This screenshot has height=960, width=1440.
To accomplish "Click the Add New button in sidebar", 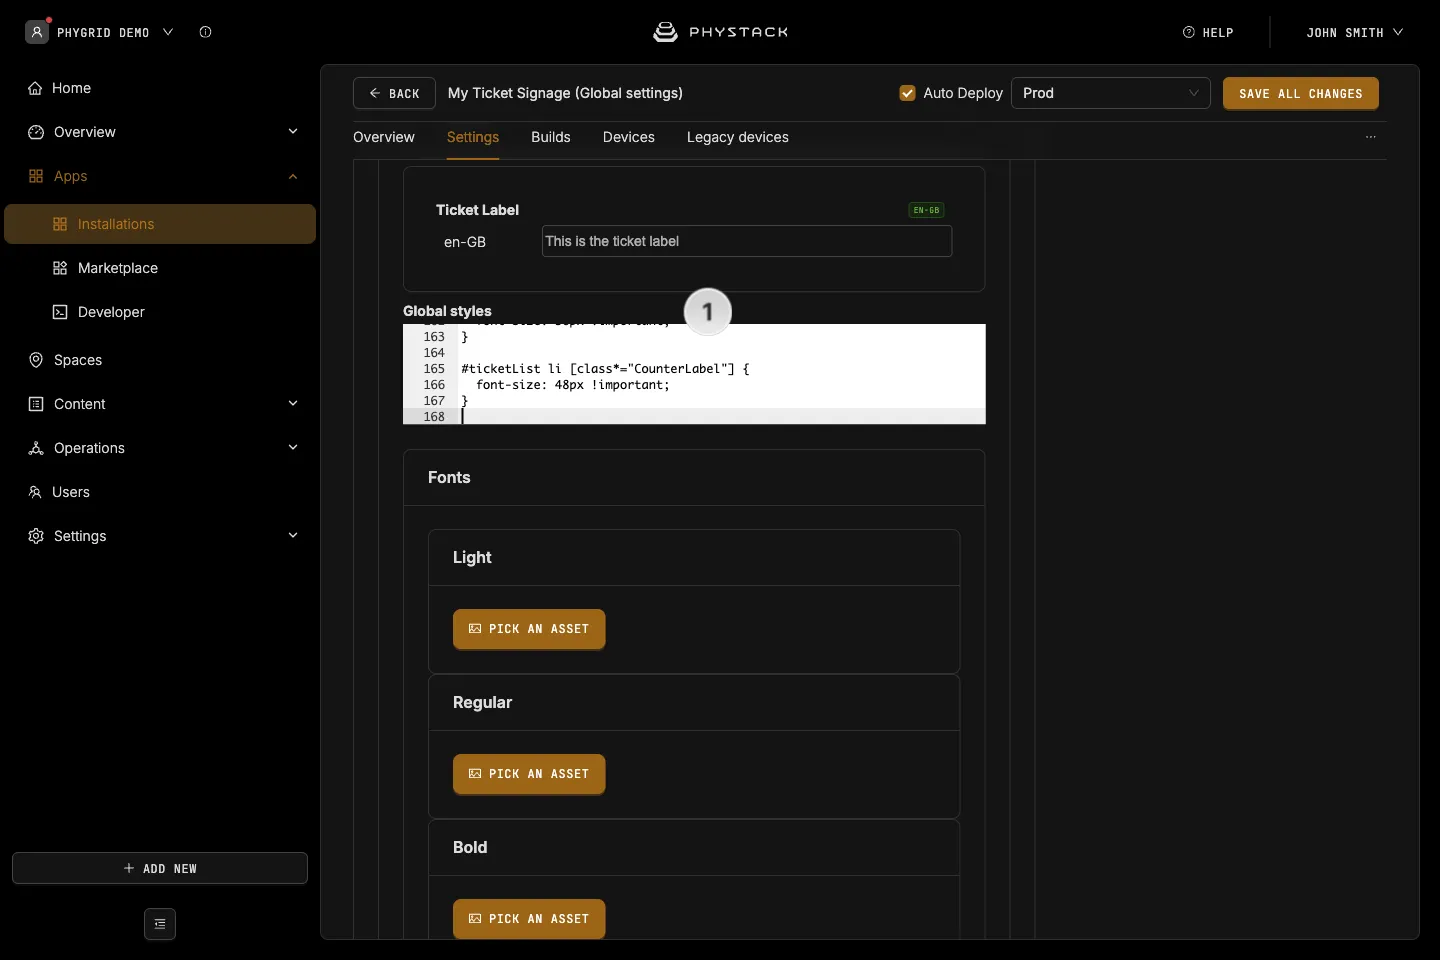I will click(x=160, y=868).
